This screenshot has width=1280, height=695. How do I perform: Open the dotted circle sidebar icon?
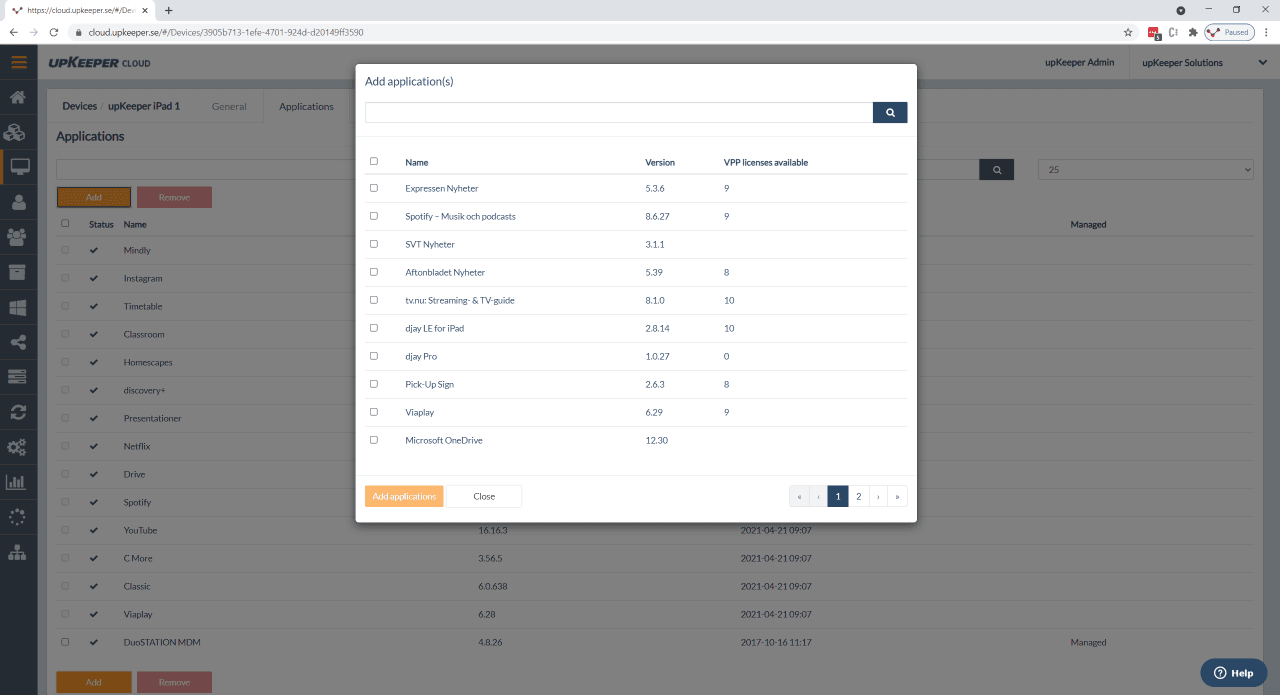18,517
